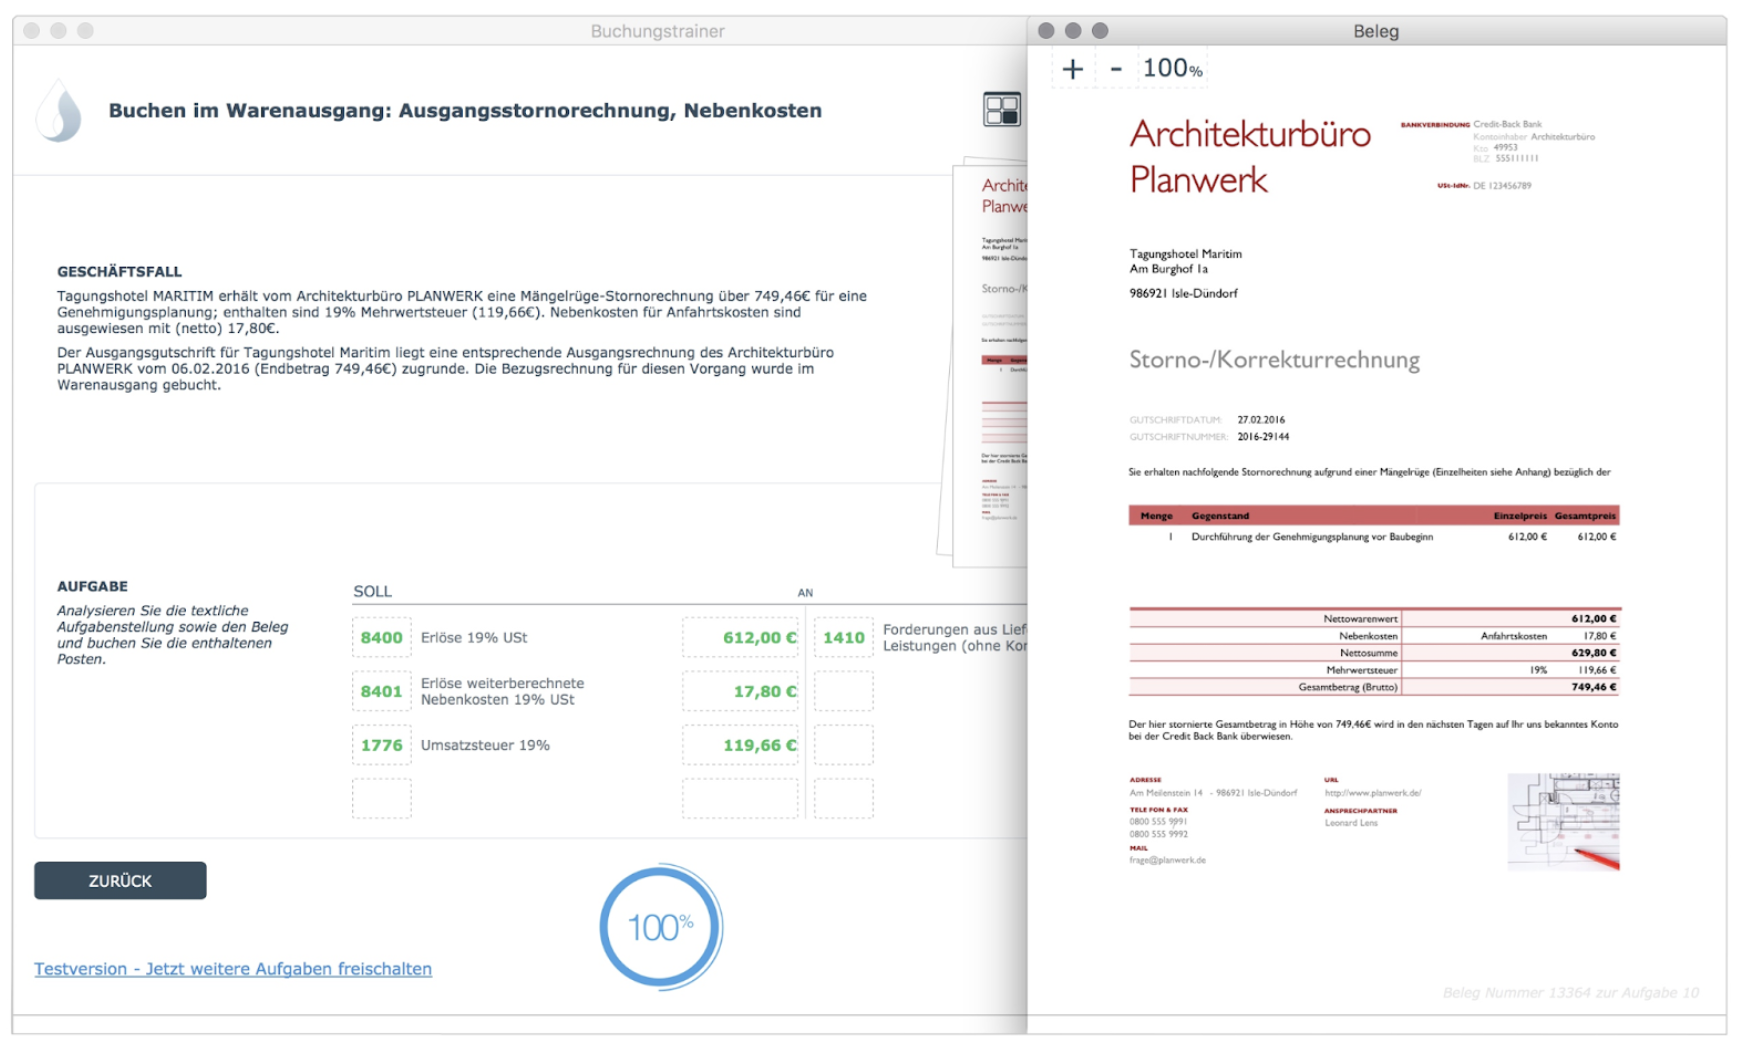1744x1044 pixels.
Task: Click the AN column heading
Action: (x=805, y=593)
